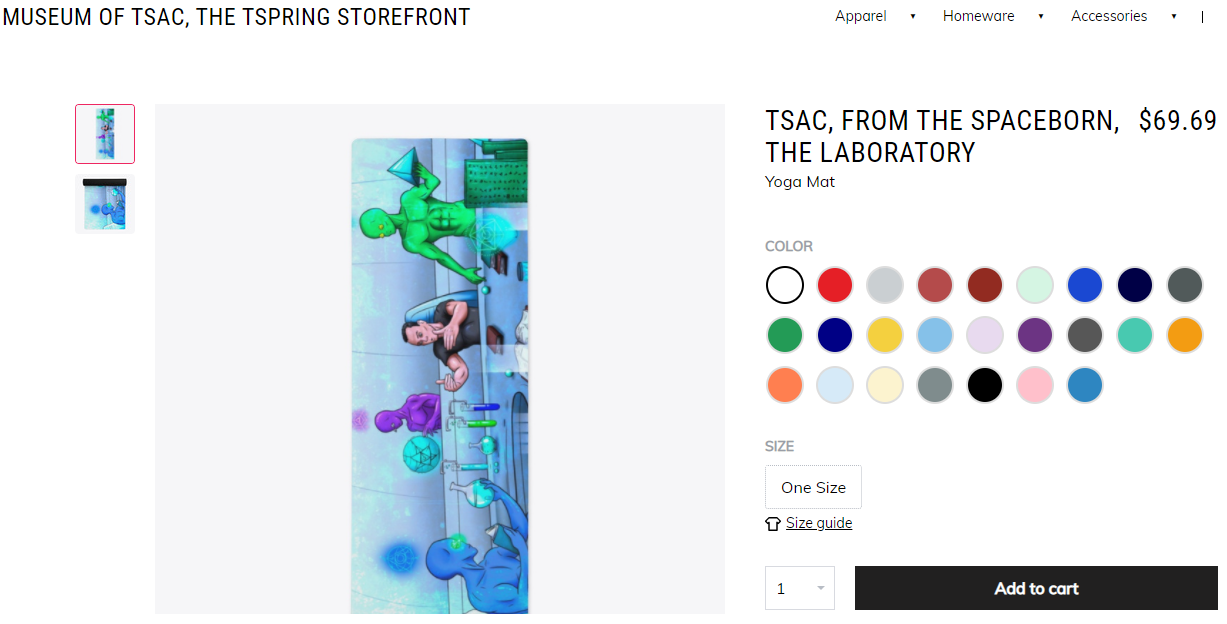Viewport: 1227px width, 624px height.
Task: Open the Homeware menu
Action: pos(978,16)
